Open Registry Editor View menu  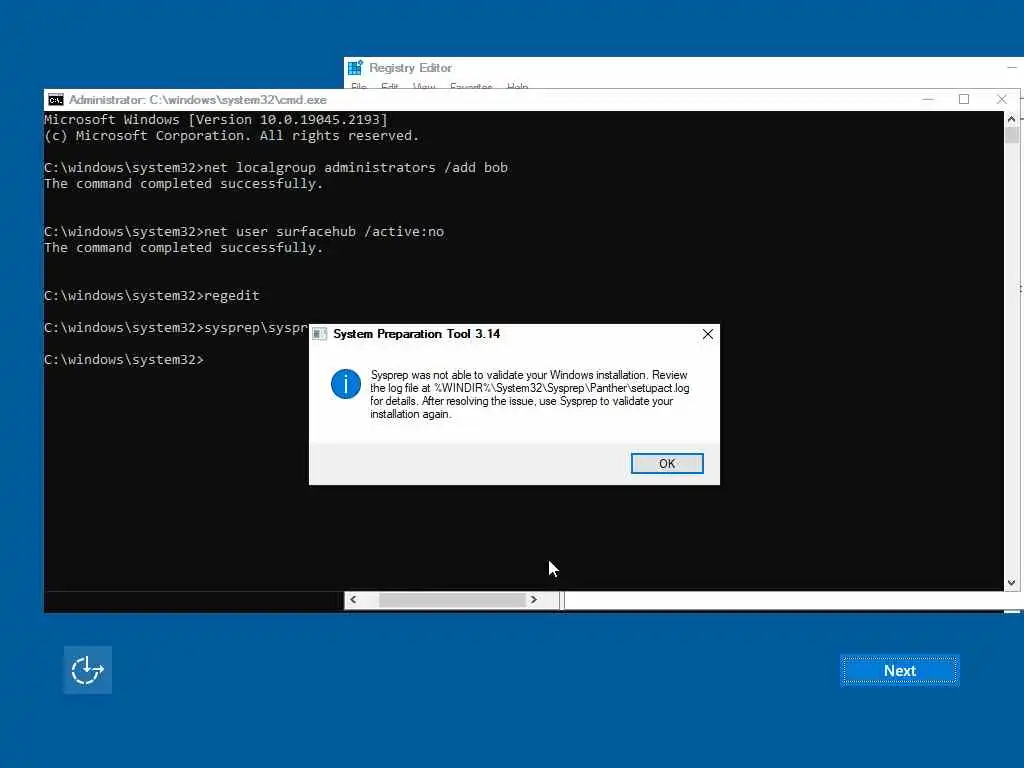(x=424, y=86)
